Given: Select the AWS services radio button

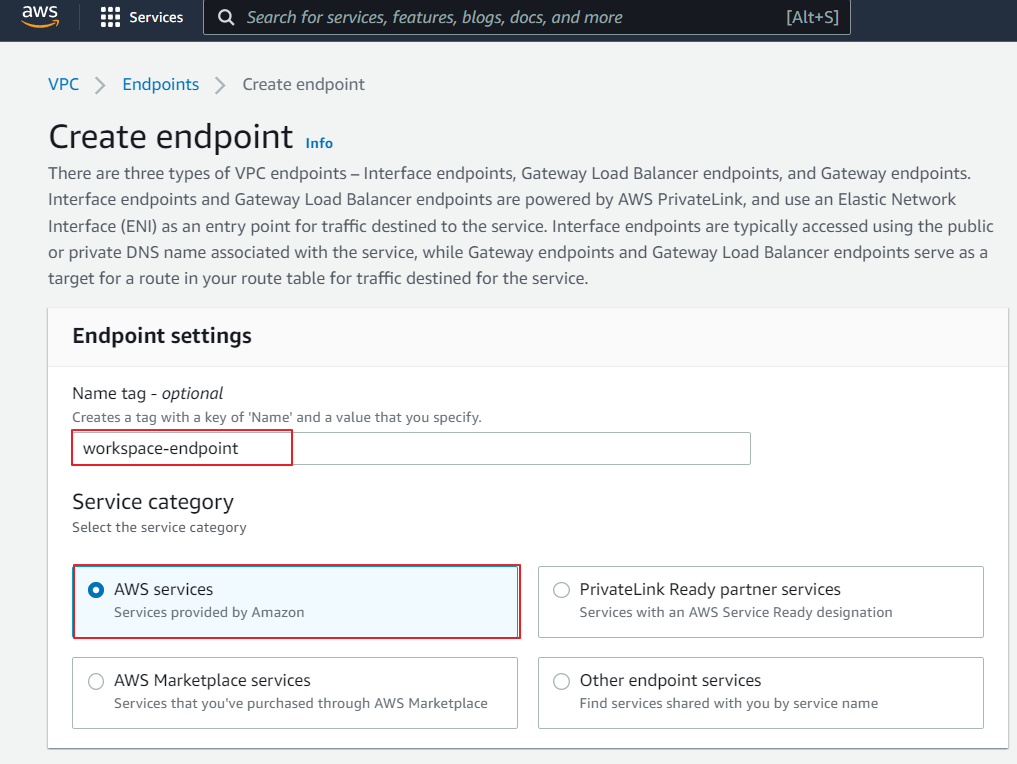Looking at the screenshot, I should click(96, 590).
